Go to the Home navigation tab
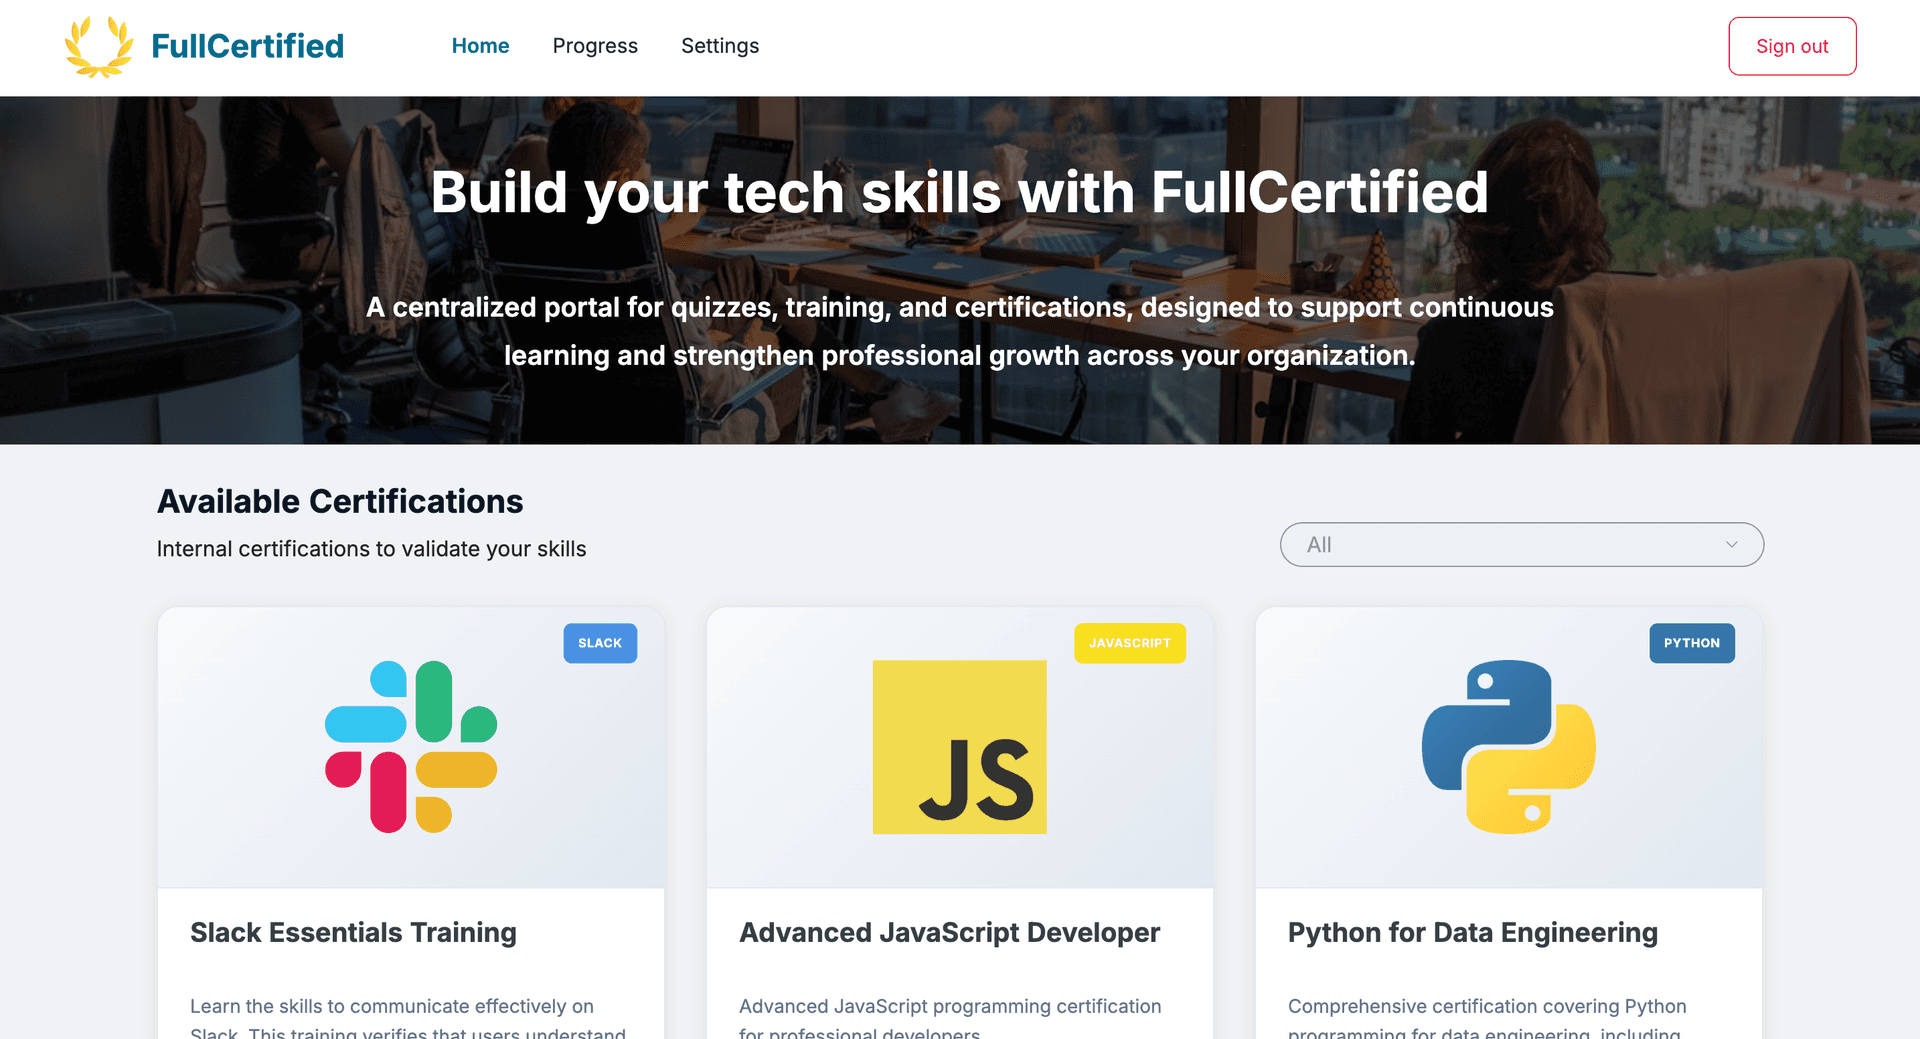The height and width of the screenshot is (1039, 1920). point(480,46)
